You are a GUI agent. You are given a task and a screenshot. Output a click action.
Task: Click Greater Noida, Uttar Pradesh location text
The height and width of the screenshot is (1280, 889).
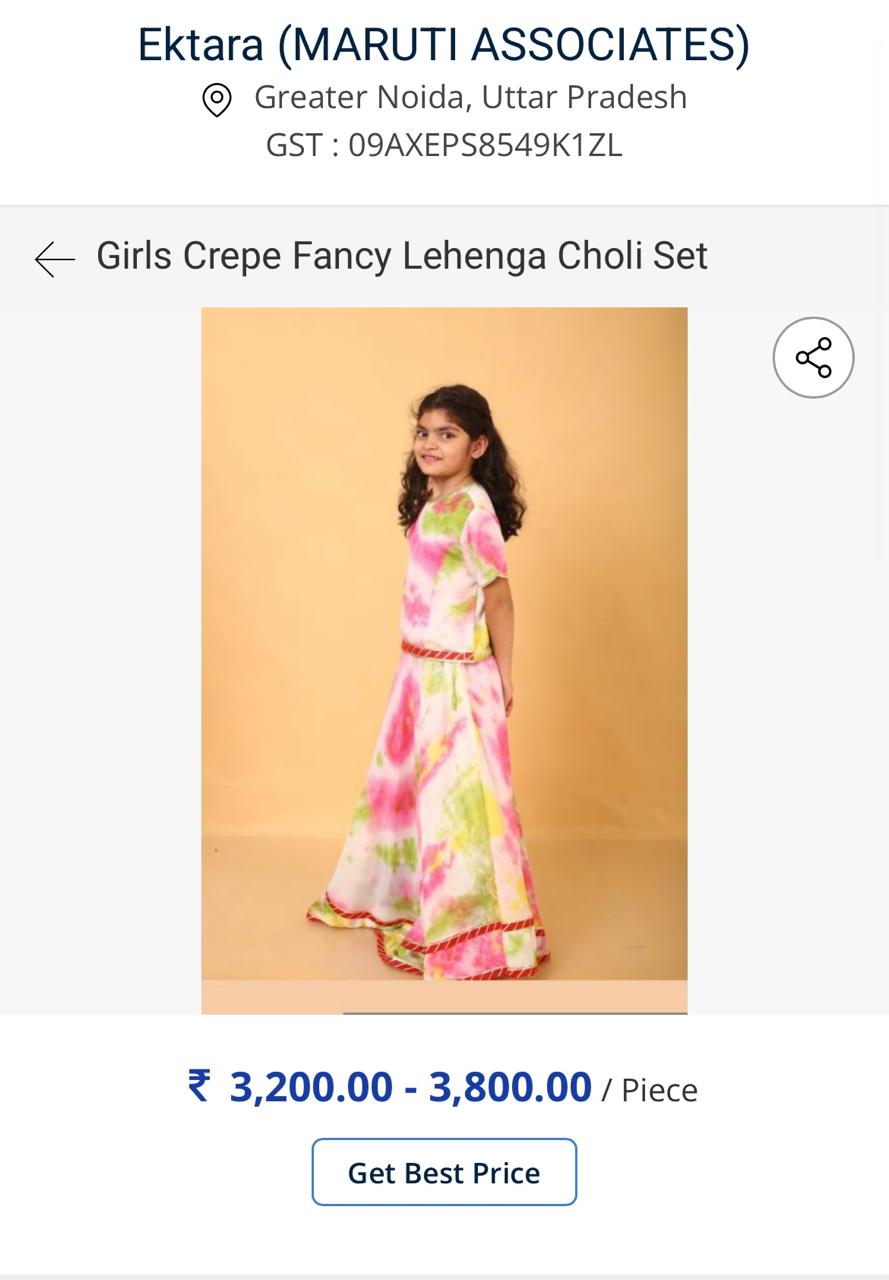click(470, 97)
